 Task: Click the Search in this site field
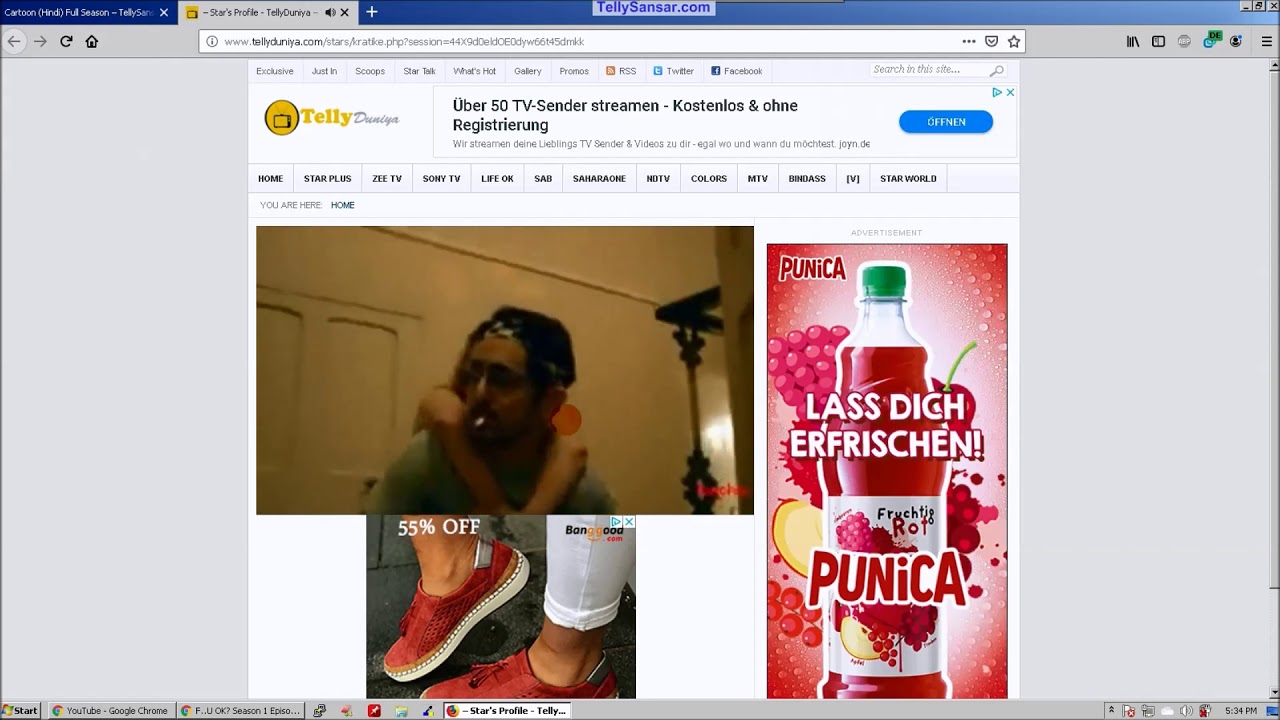pos(929,70)
